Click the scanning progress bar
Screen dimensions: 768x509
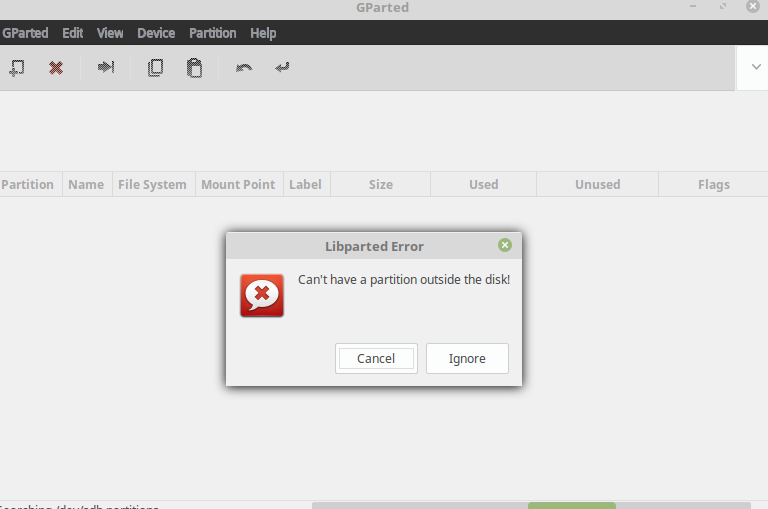tap(531, 506)
